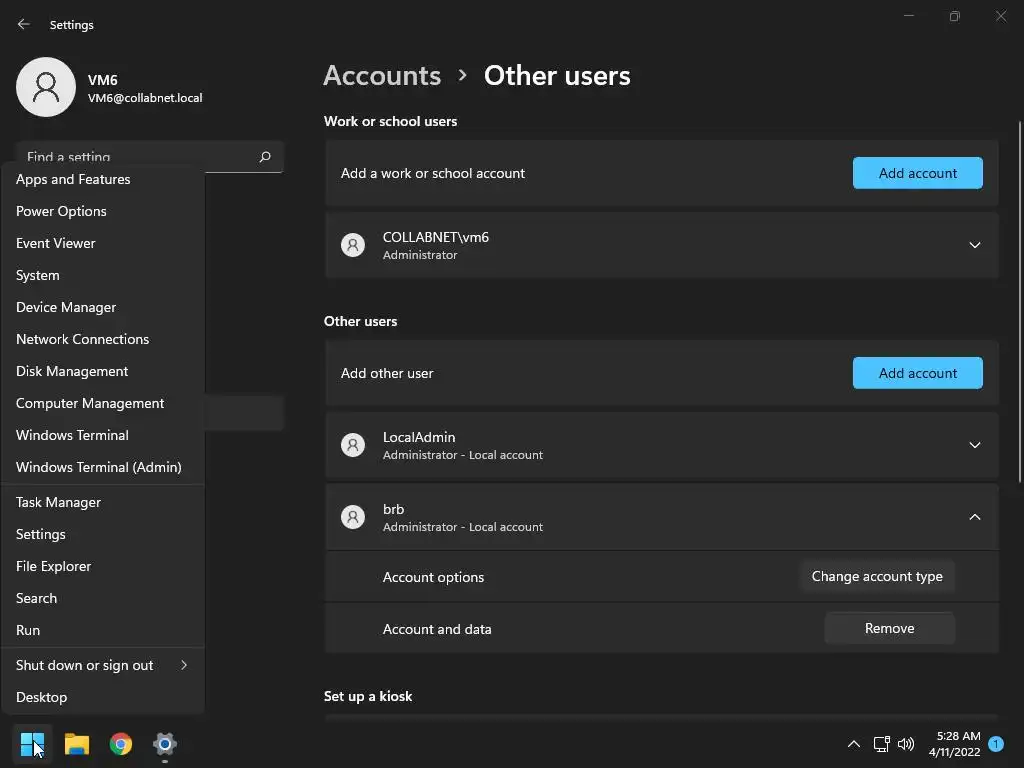Expand the LocalAdmin account entry
This screenshot has height=768, width=1024.
point(974,445)
